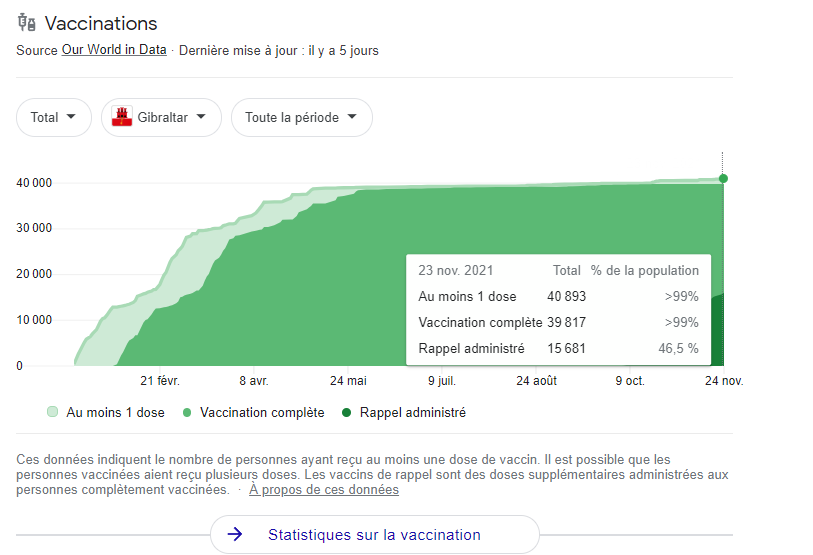Open the Our World in Data link
Image resolution: width=813 pixels, height=555 pixels.
(x=114, y=50)
